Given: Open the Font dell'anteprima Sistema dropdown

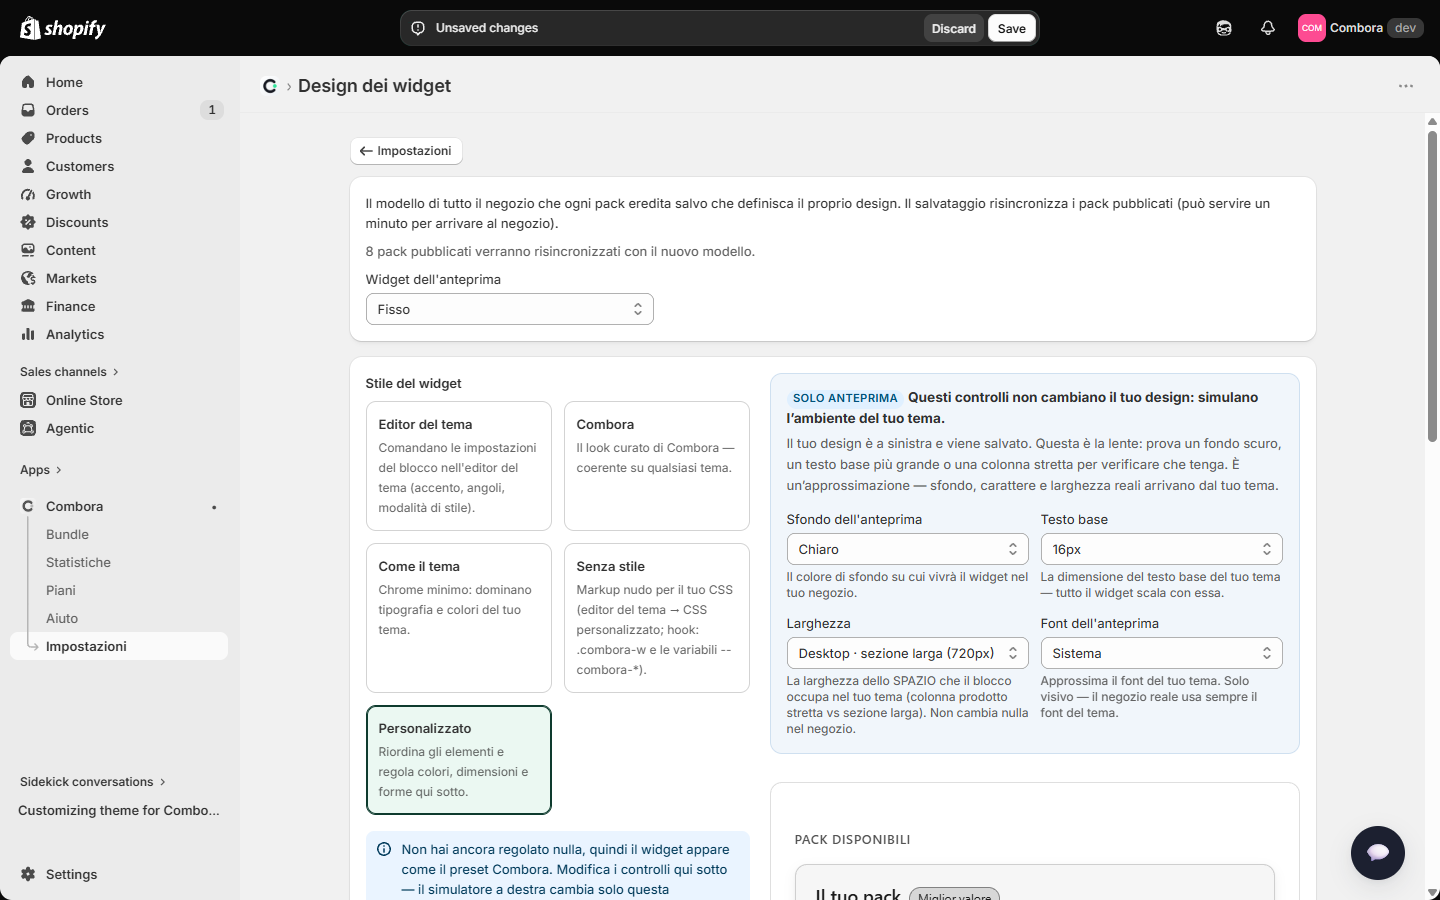Looking at the screenshot, I should (1162, 653).
